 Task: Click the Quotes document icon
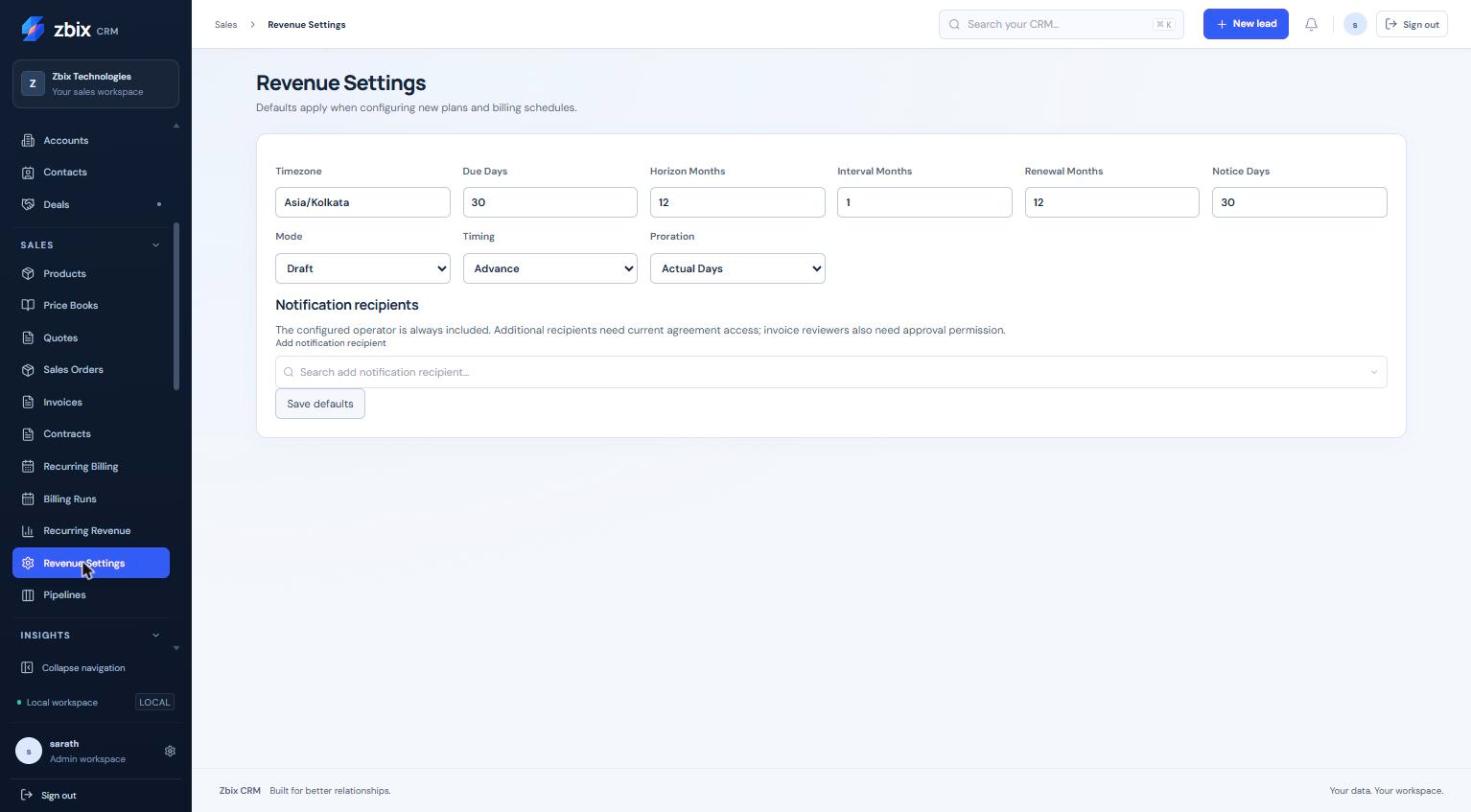[28, 338]
